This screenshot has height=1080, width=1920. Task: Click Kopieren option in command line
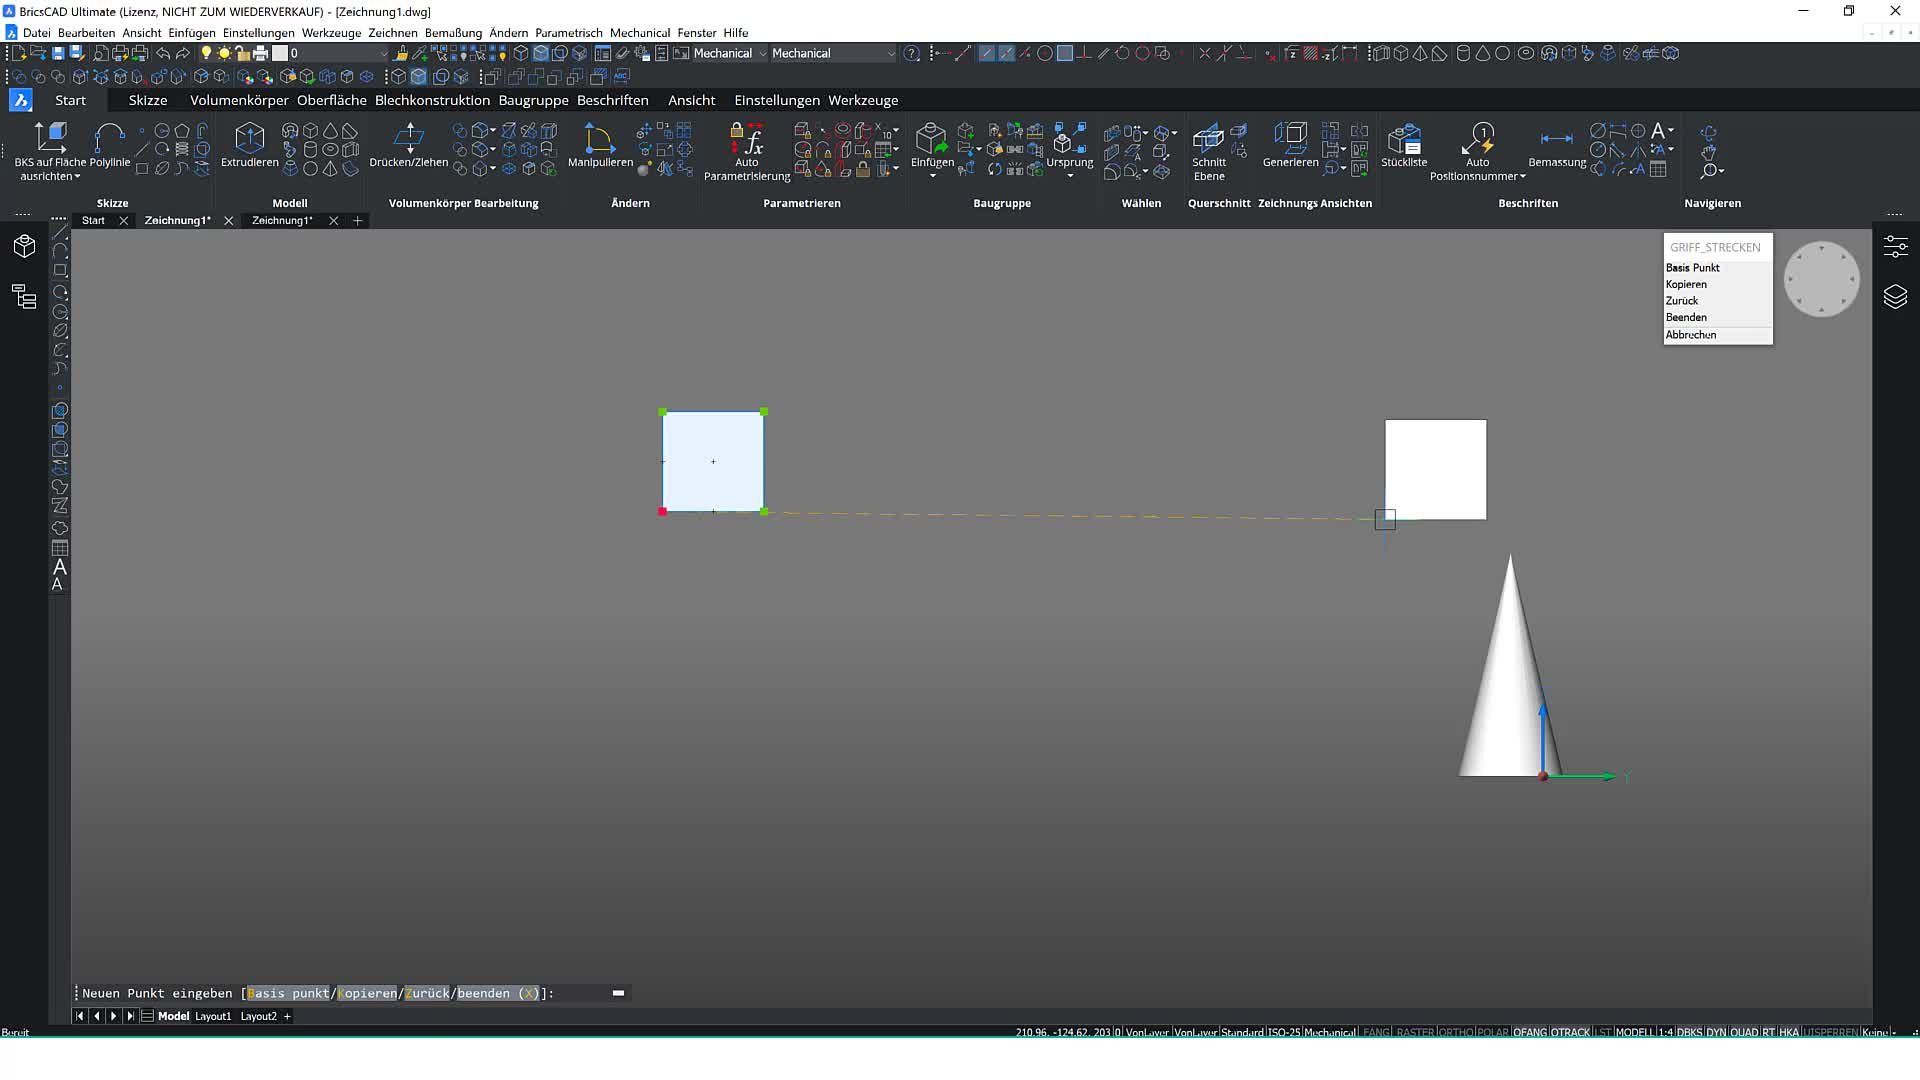[367, 993]
